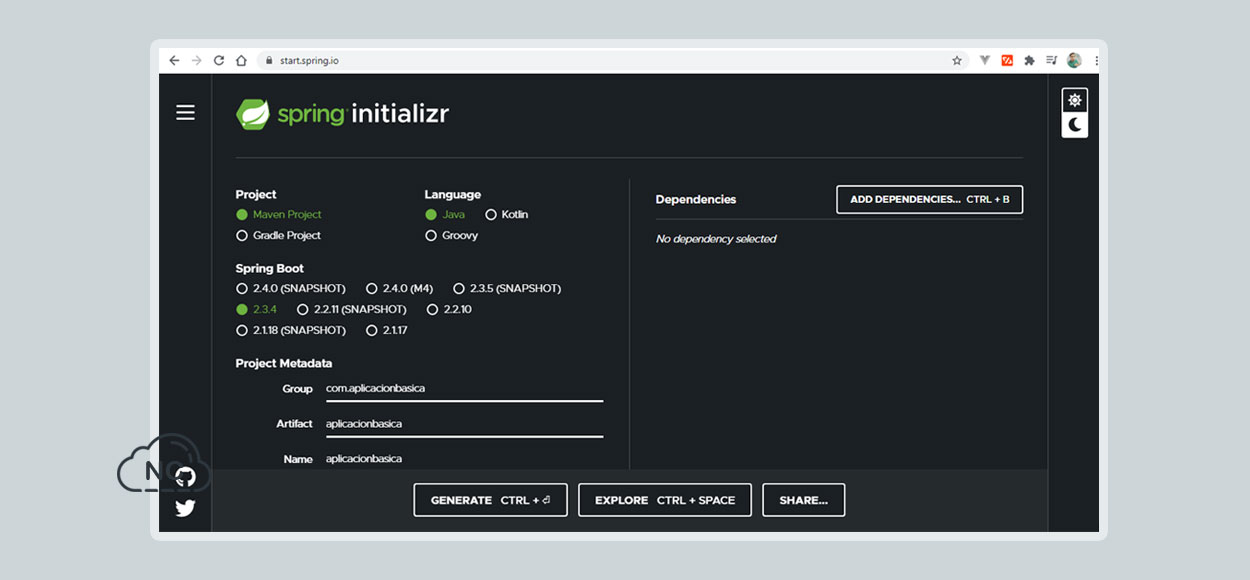Click the Add Dependencies button
Viewport: 1250px width, 580px height.
(930, 200)
